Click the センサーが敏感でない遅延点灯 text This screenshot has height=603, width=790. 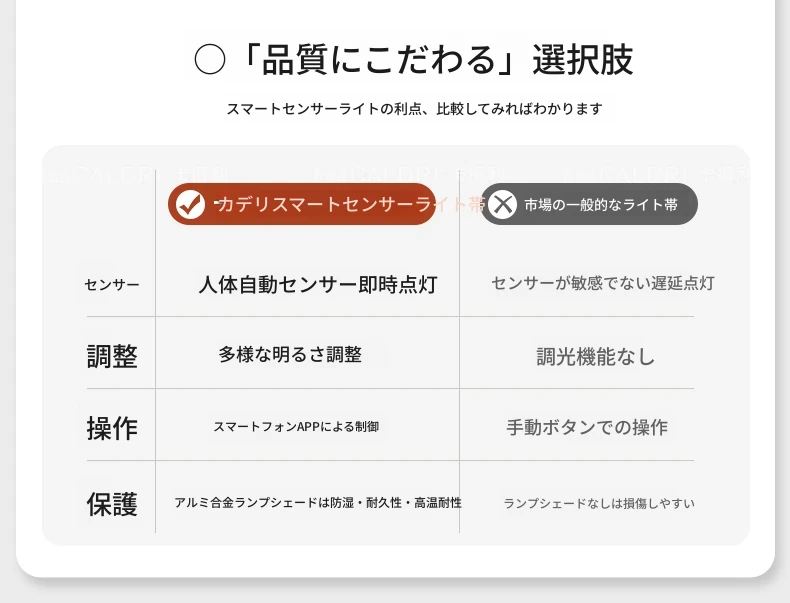click(603, 283)
